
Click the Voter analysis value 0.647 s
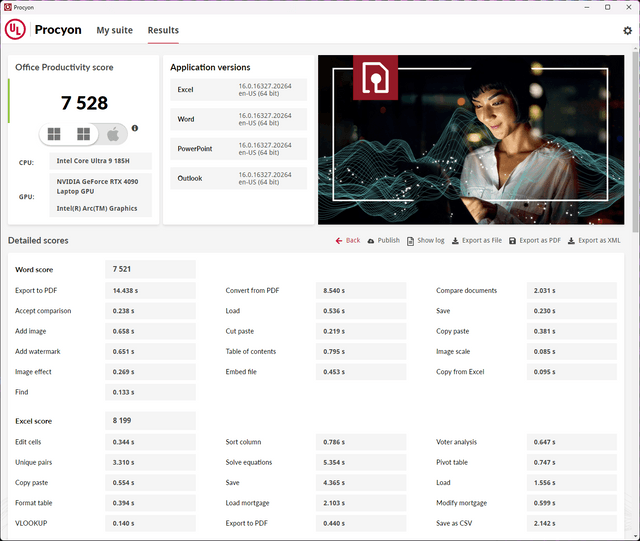[571, 442]
